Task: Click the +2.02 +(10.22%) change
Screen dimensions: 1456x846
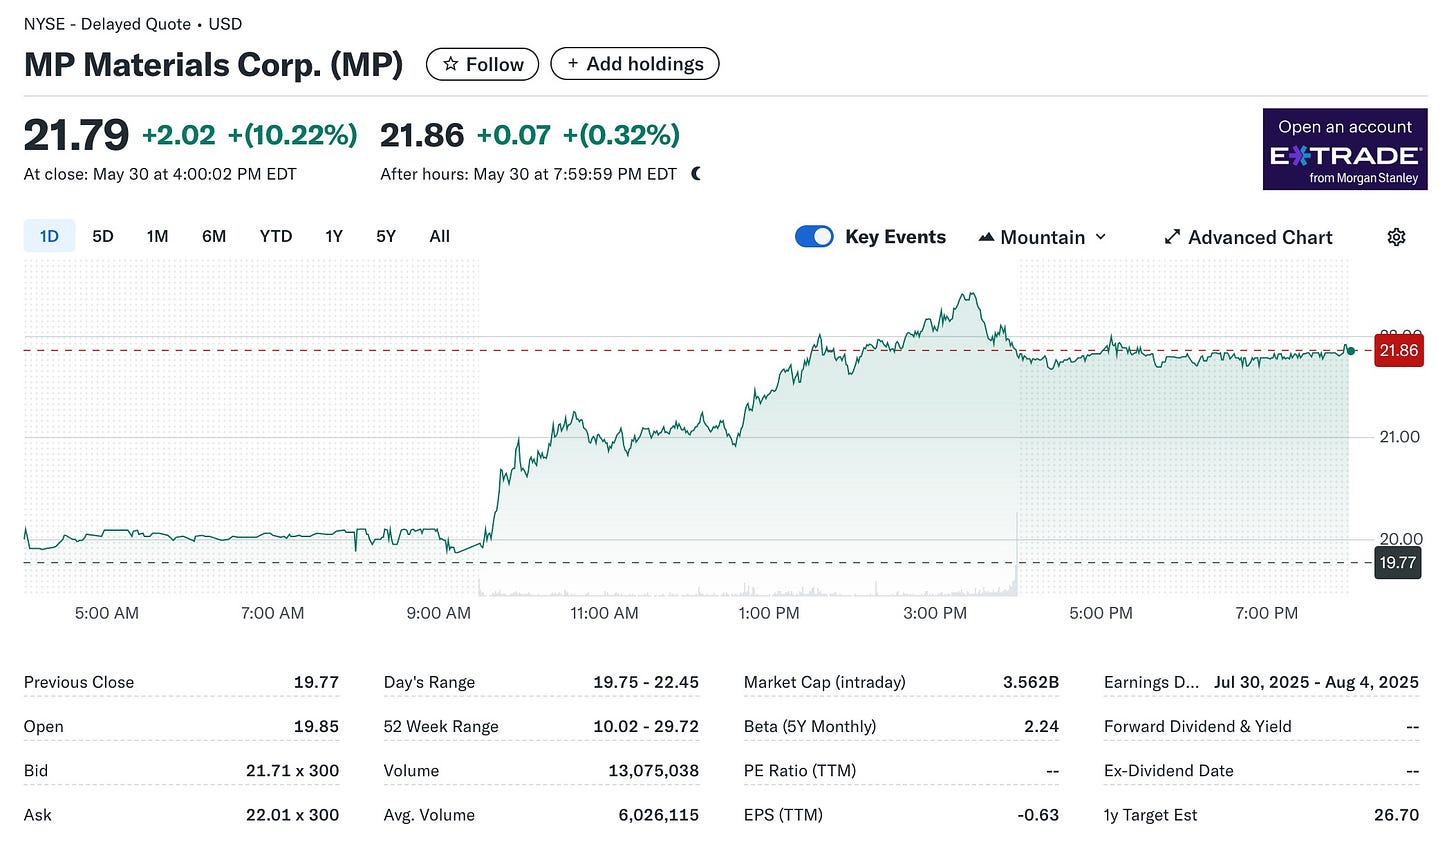Action: point(250,135)
